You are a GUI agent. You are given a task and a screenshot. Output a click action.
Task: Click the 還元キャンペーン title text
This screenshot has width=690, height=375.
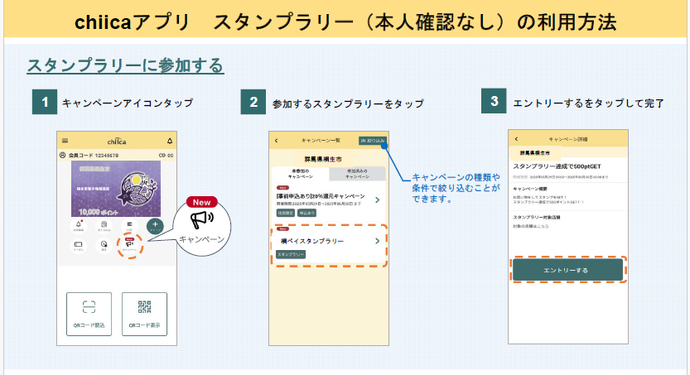(320, 196)
